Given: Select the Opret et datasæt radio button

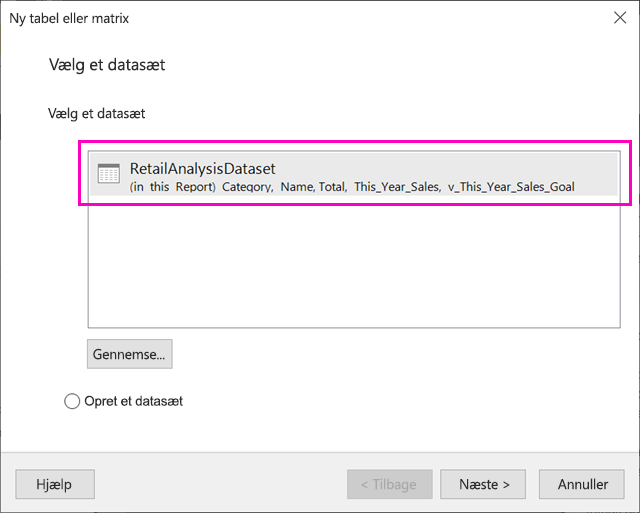Looking at the screenshot, I should pos(72,401).
